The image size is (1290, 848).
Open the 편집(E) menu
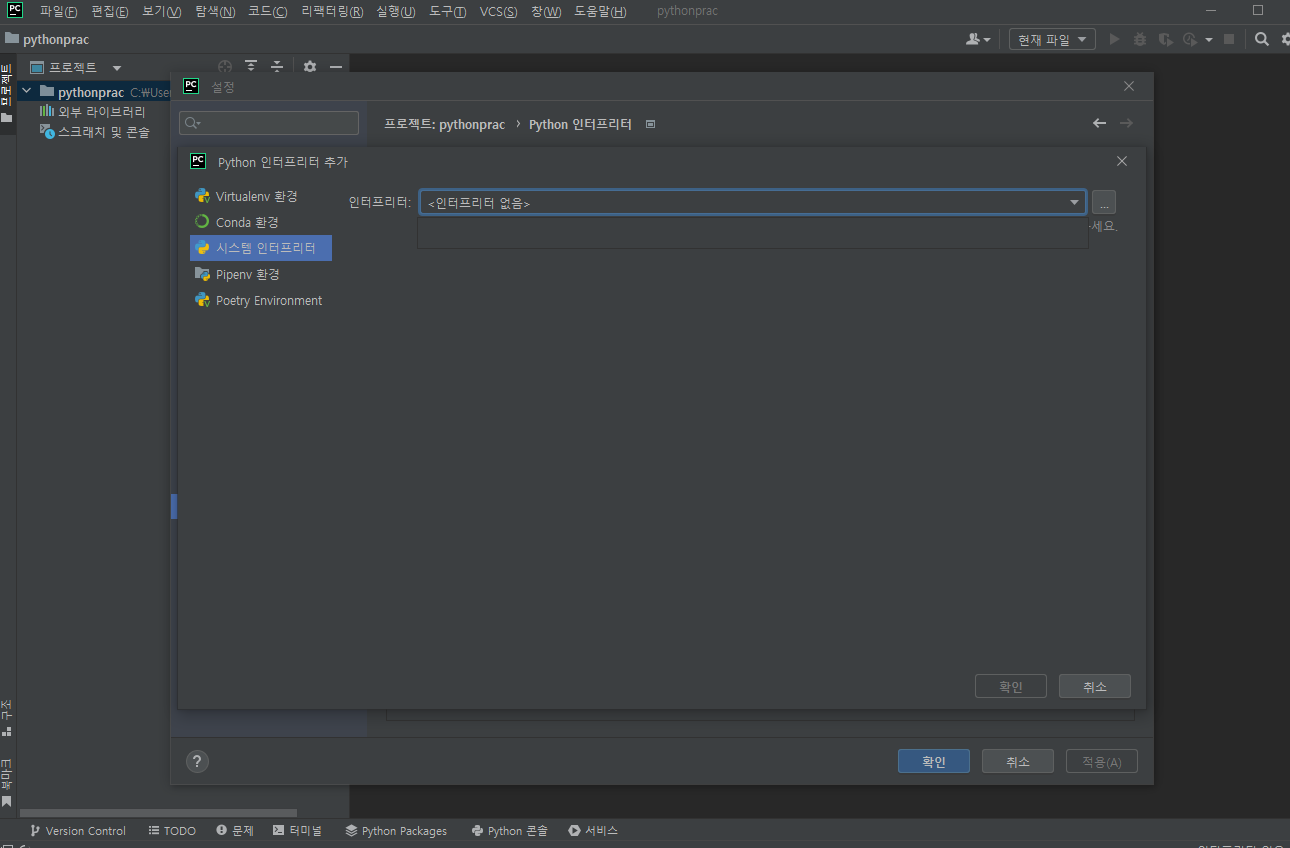109,11
